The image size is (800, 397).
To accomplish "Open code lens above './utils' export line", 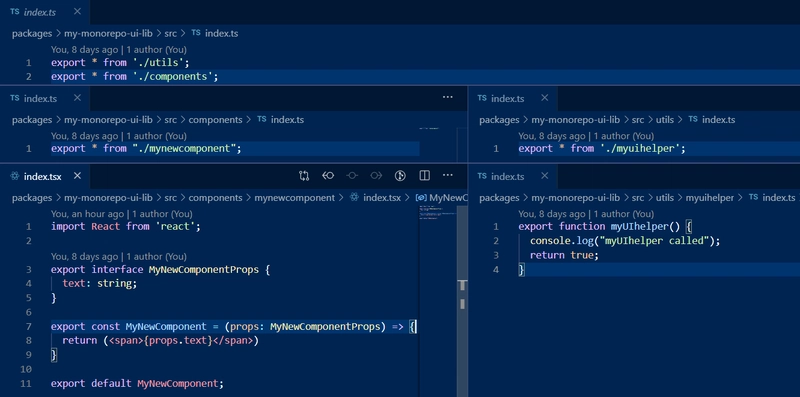I will 118,49.
